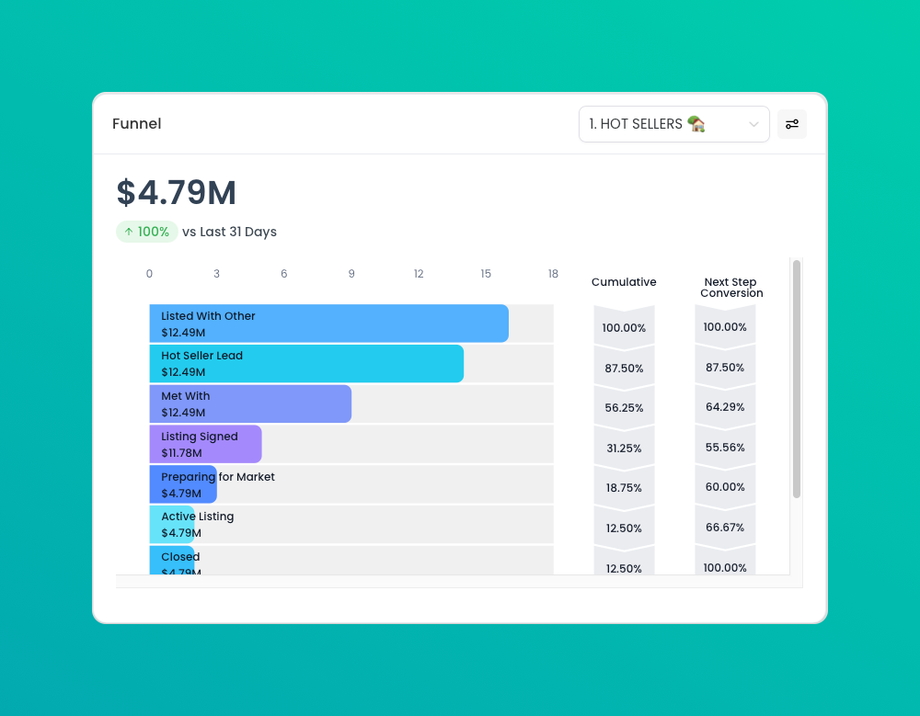
Task: Click the axis tick label 18
Action: (x=553, y=273)
